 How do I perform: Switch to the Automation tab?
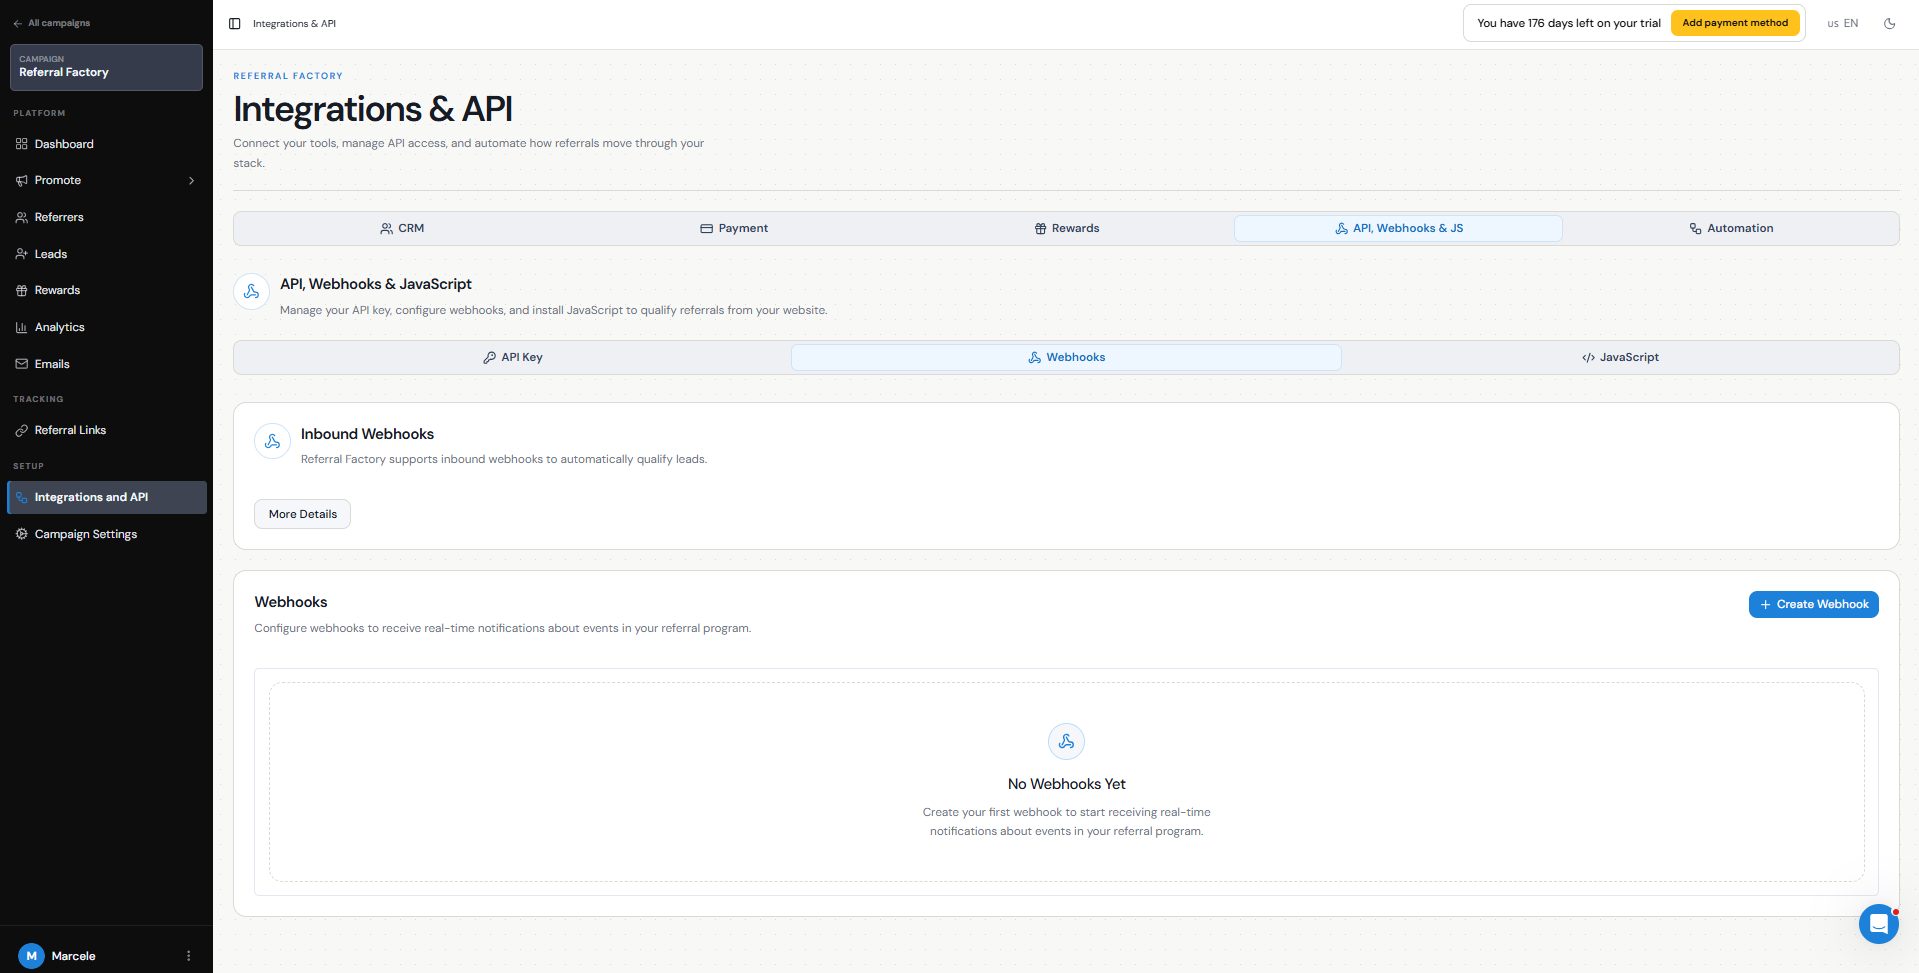[x=1731, y=228]
